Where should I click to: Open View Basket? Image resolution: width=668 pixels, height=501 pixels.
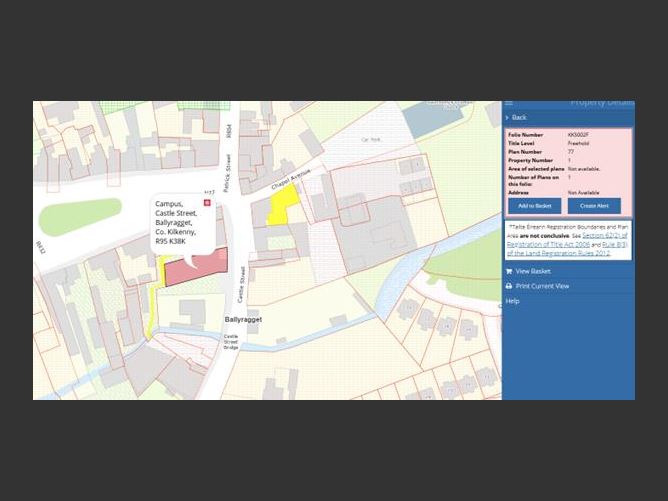coord(533,271)
